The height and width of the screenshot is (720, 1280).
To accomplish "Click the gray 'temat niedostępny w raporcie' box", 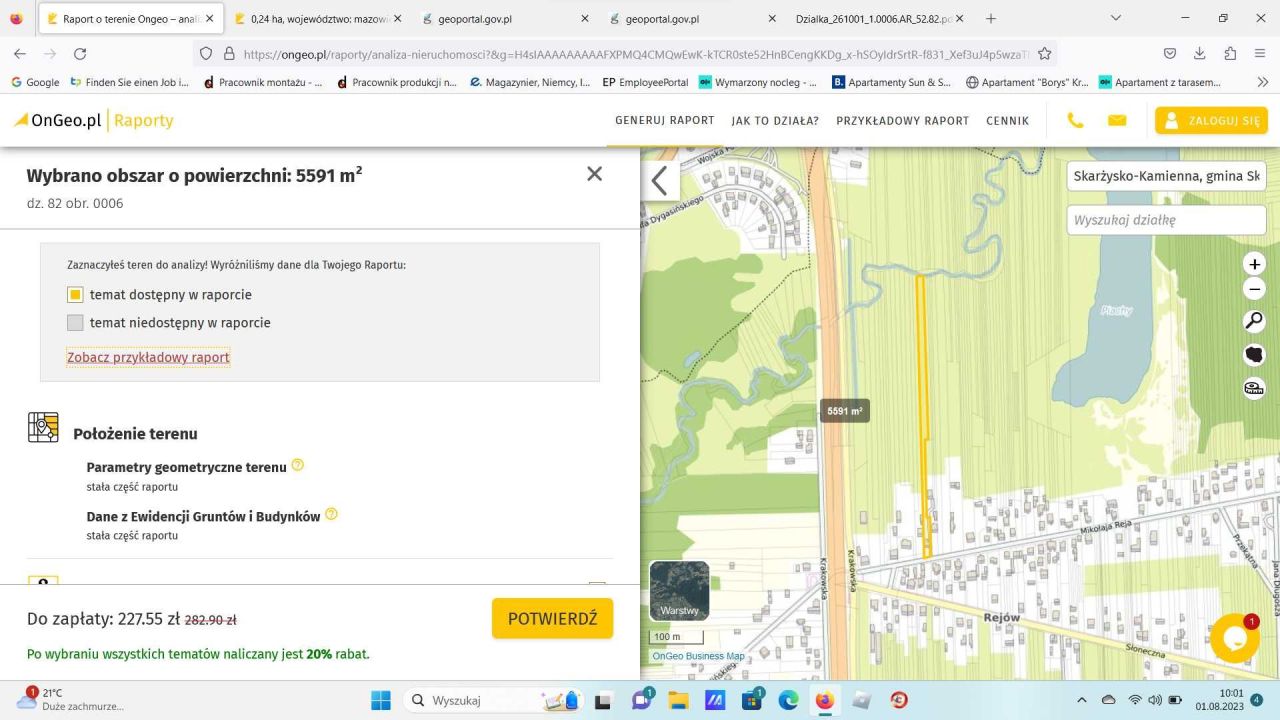I will [75, 323].
